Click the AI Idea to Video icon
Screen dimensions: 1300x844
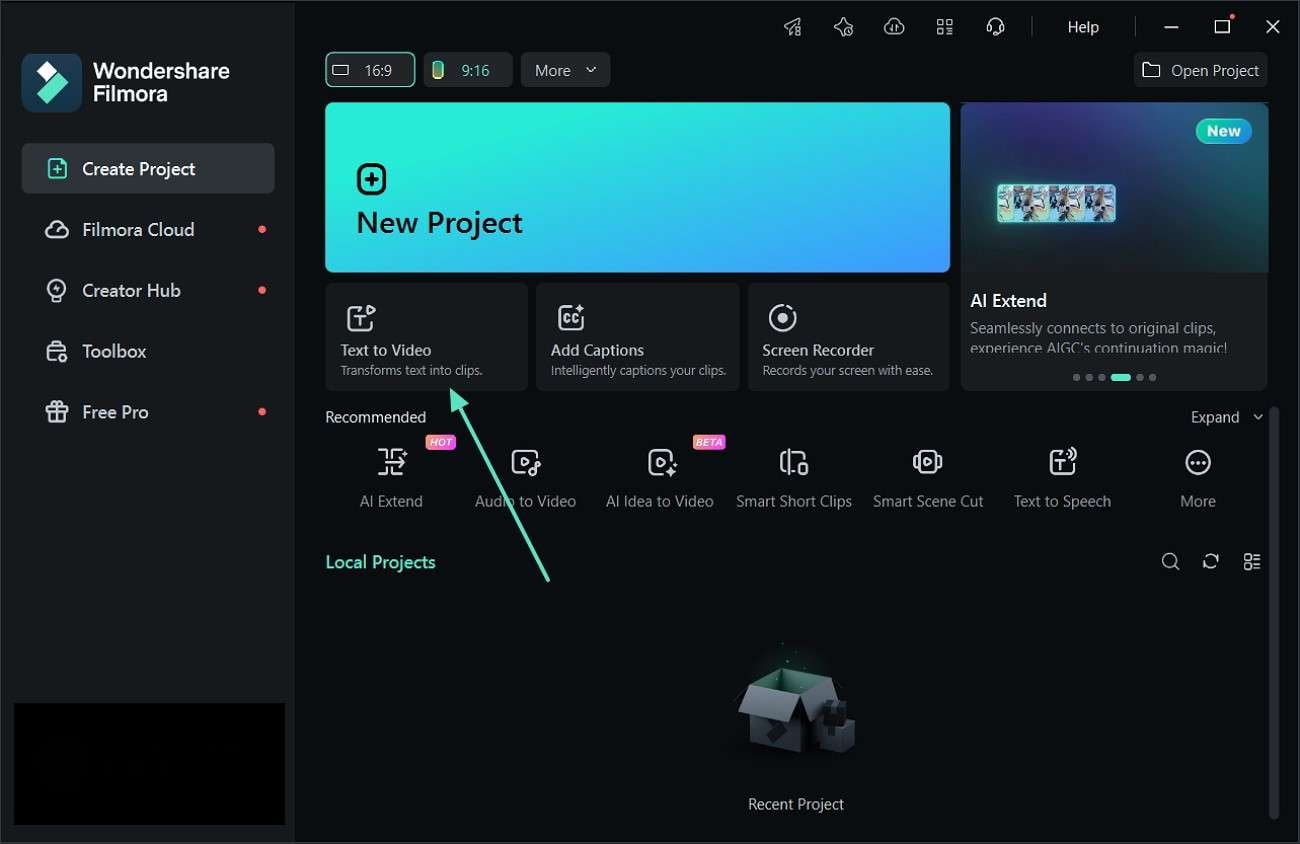click(661, 462)
